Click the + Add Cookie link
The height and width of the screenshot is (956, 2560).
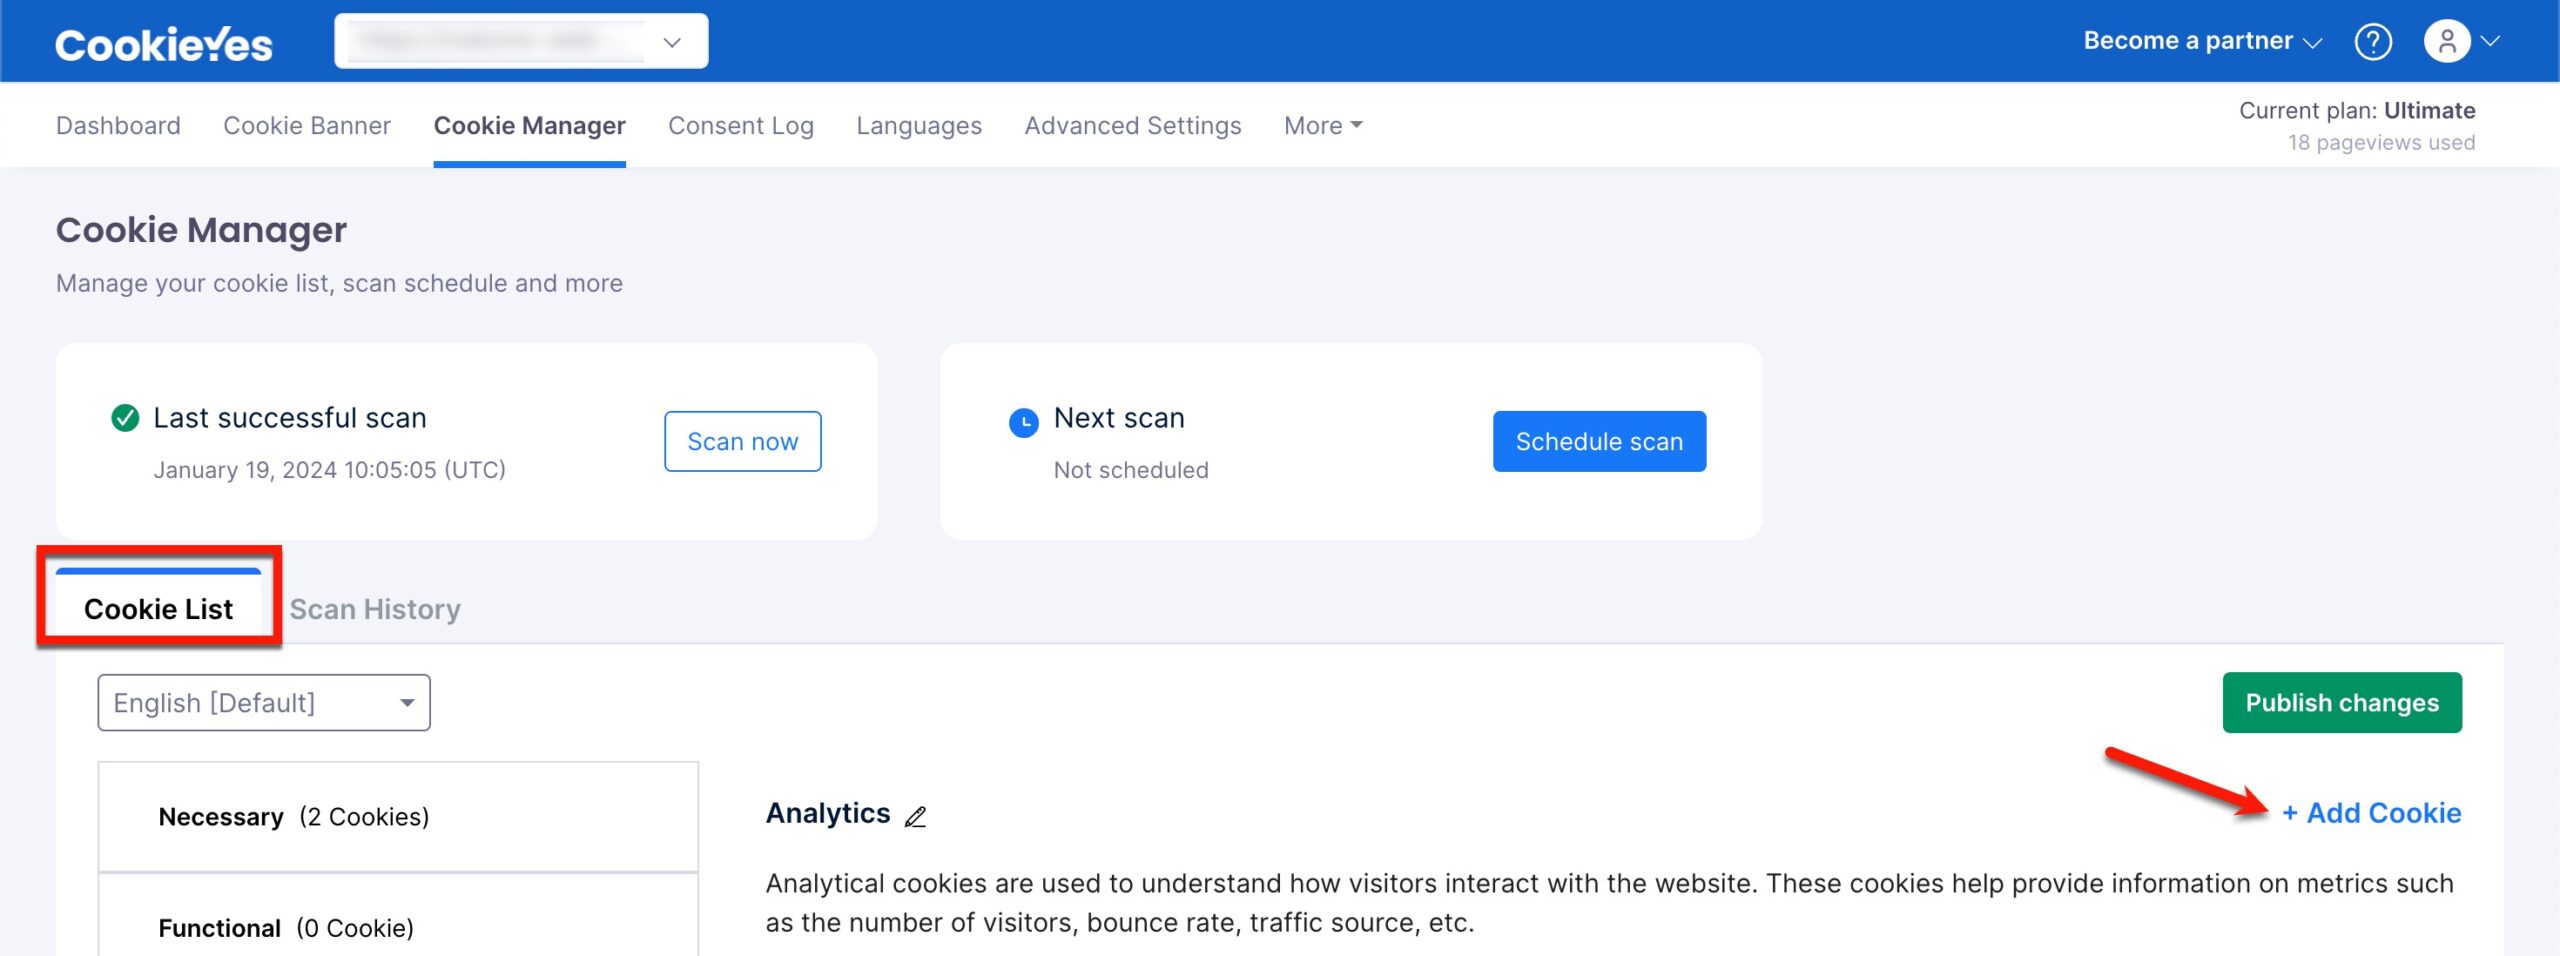tap(2371, 813)
